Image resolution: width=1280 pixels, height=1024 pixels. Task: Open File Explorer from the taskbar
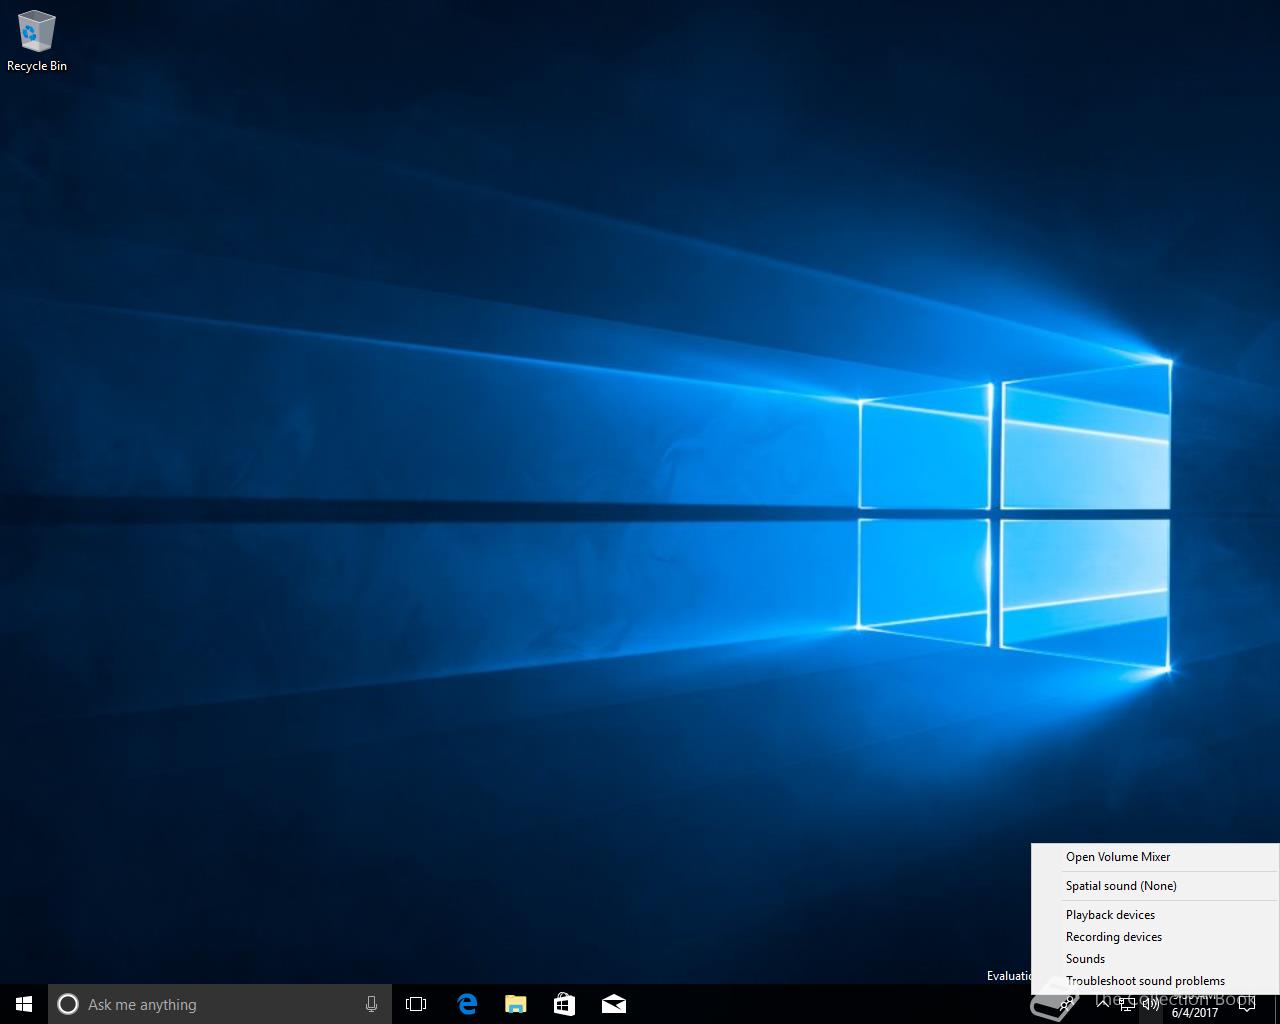[x=516, y=1004]
